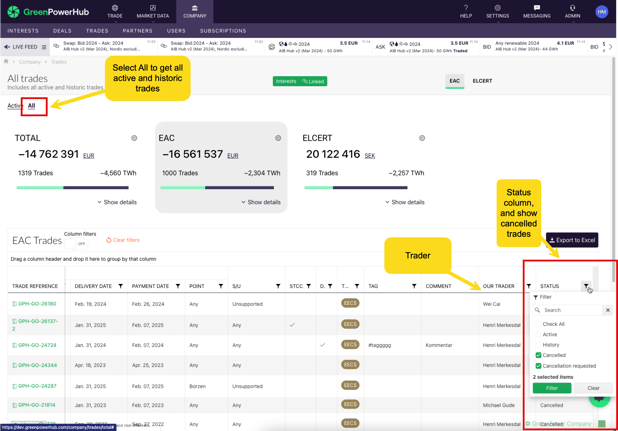618x431 pixels.
Task: Open the D. column filter dropdown
Action: 330,286
